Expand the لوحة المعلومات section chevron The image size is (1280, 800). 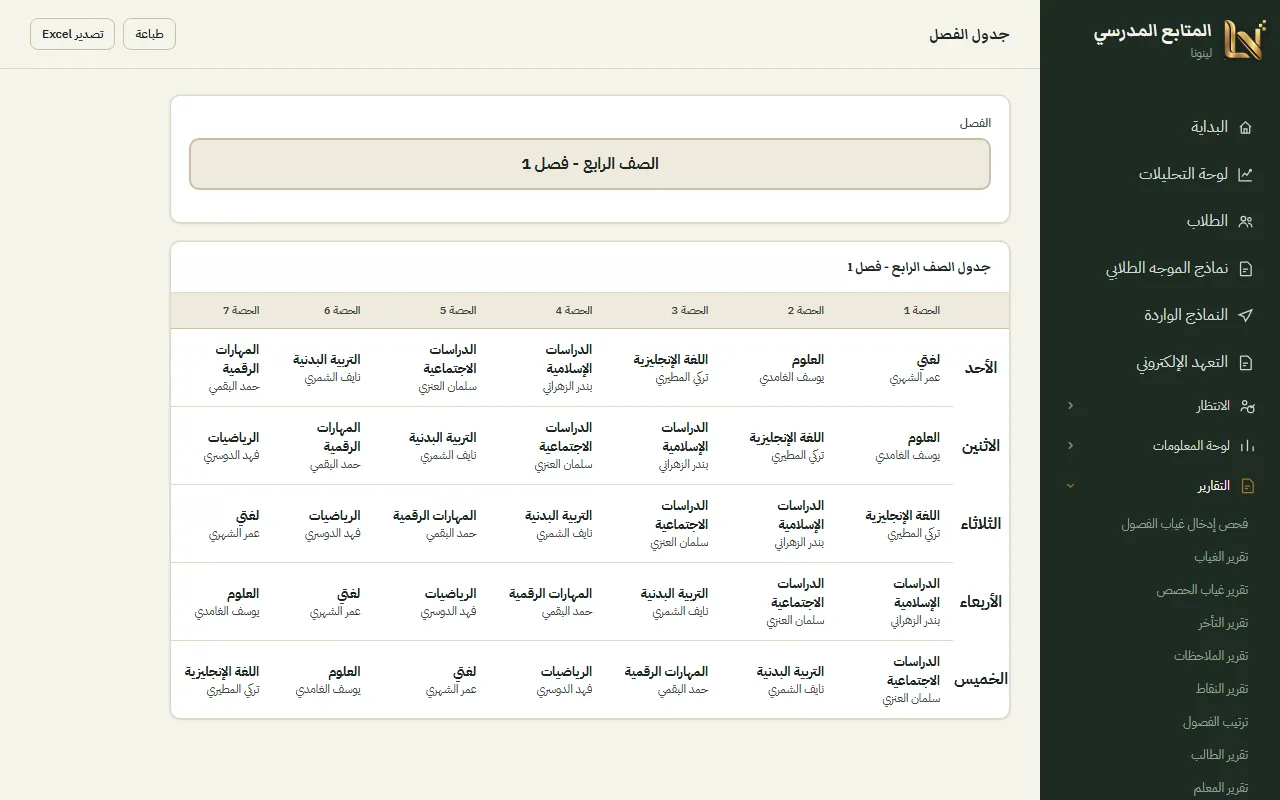click(x=1070, y=446)
